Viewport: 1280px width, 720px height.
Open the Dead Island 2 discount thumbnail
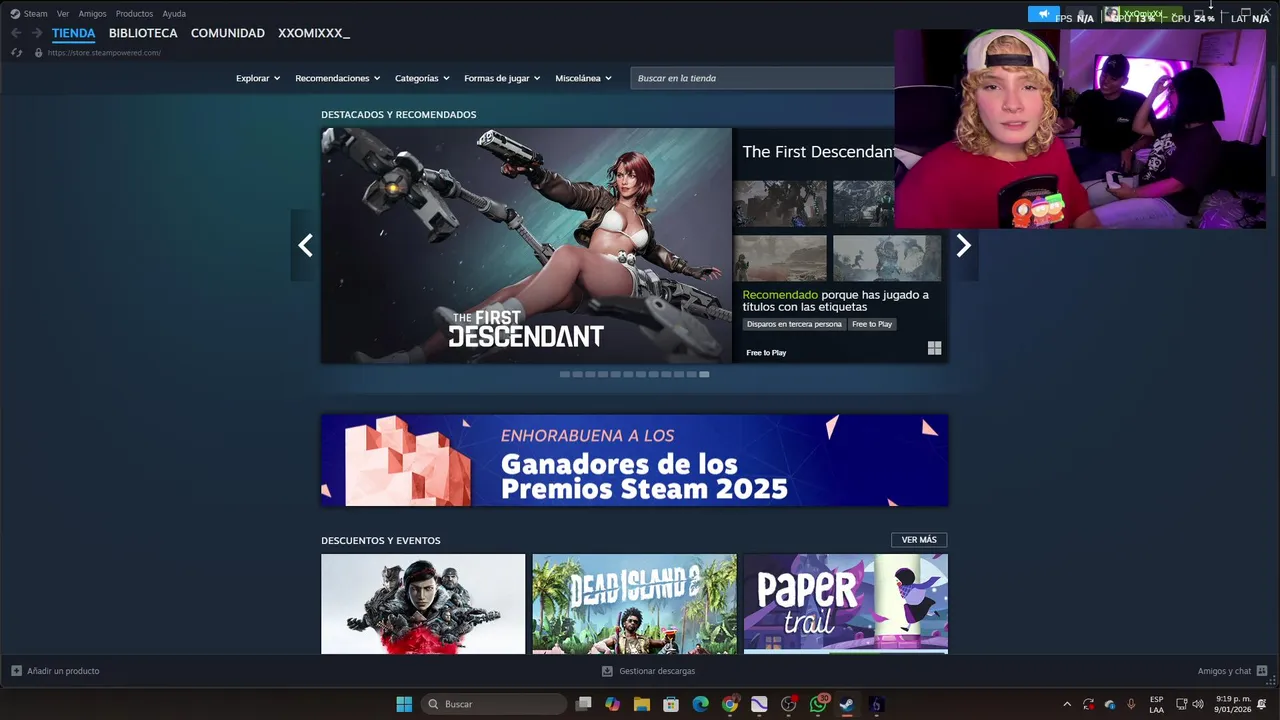(x=634, y=604)
